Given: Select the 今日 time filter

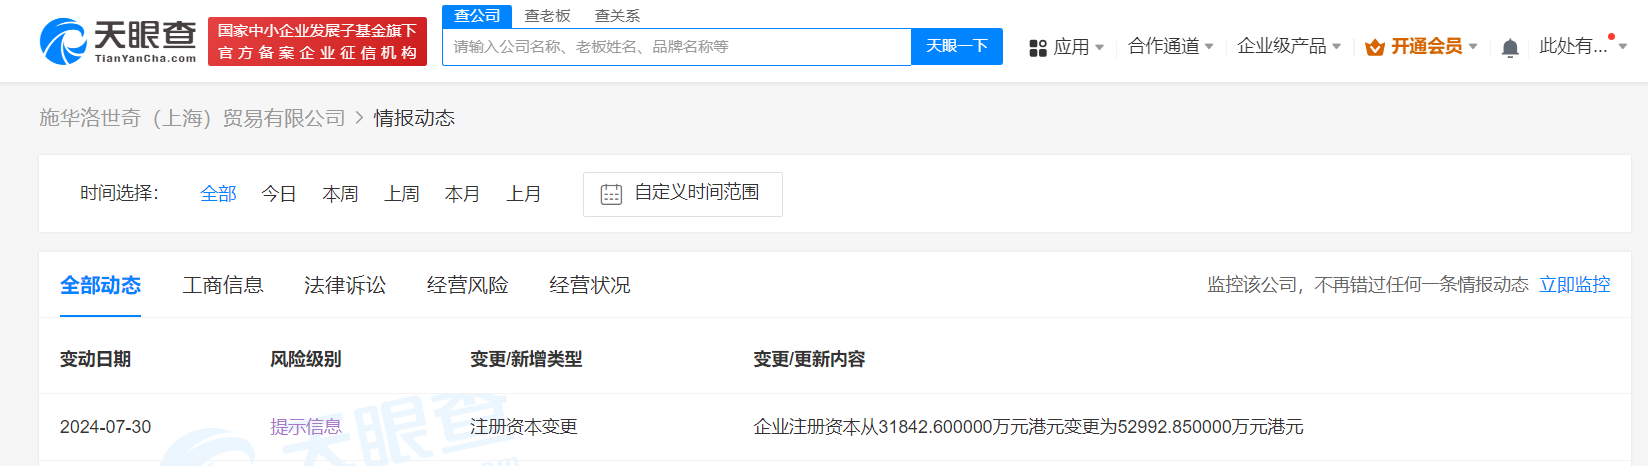Looking at the screenshot, I should pos(279,194).
